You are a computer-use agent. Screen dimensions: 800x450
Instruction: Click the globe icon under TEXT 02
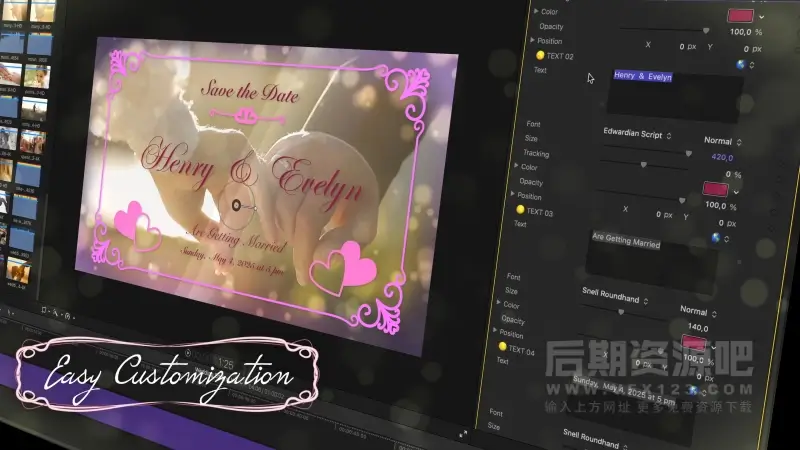point(741,64)
